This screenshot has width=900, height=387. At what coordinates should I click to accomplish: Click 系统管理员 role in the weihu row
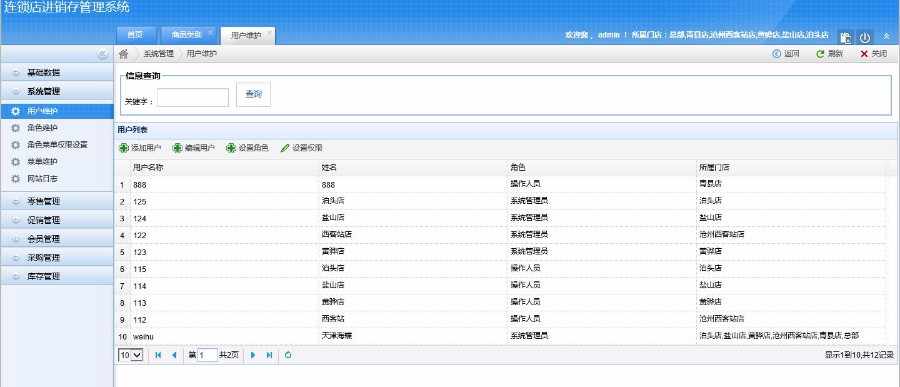pyautogui.click(x=529, y=335)
